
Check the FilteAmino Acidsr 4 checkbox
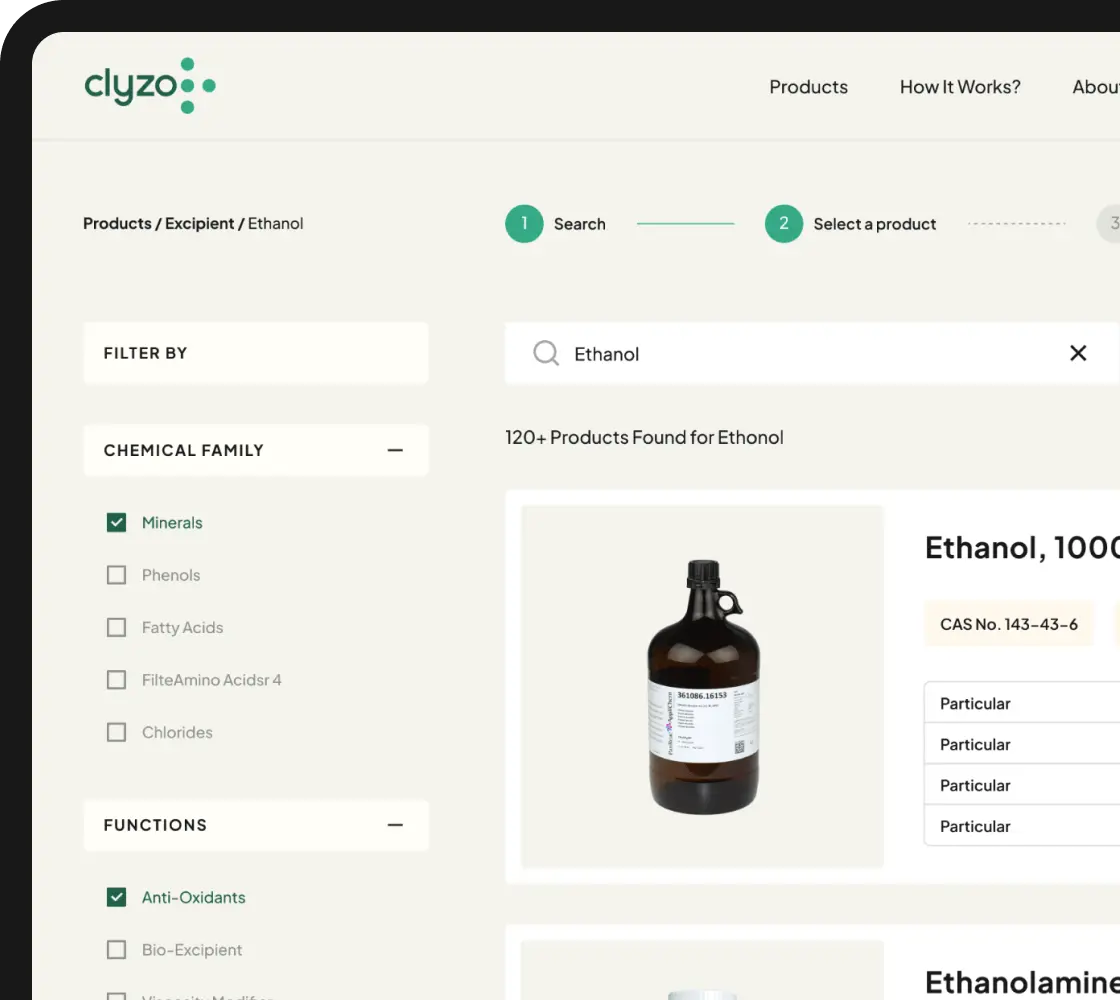[116, 680]
